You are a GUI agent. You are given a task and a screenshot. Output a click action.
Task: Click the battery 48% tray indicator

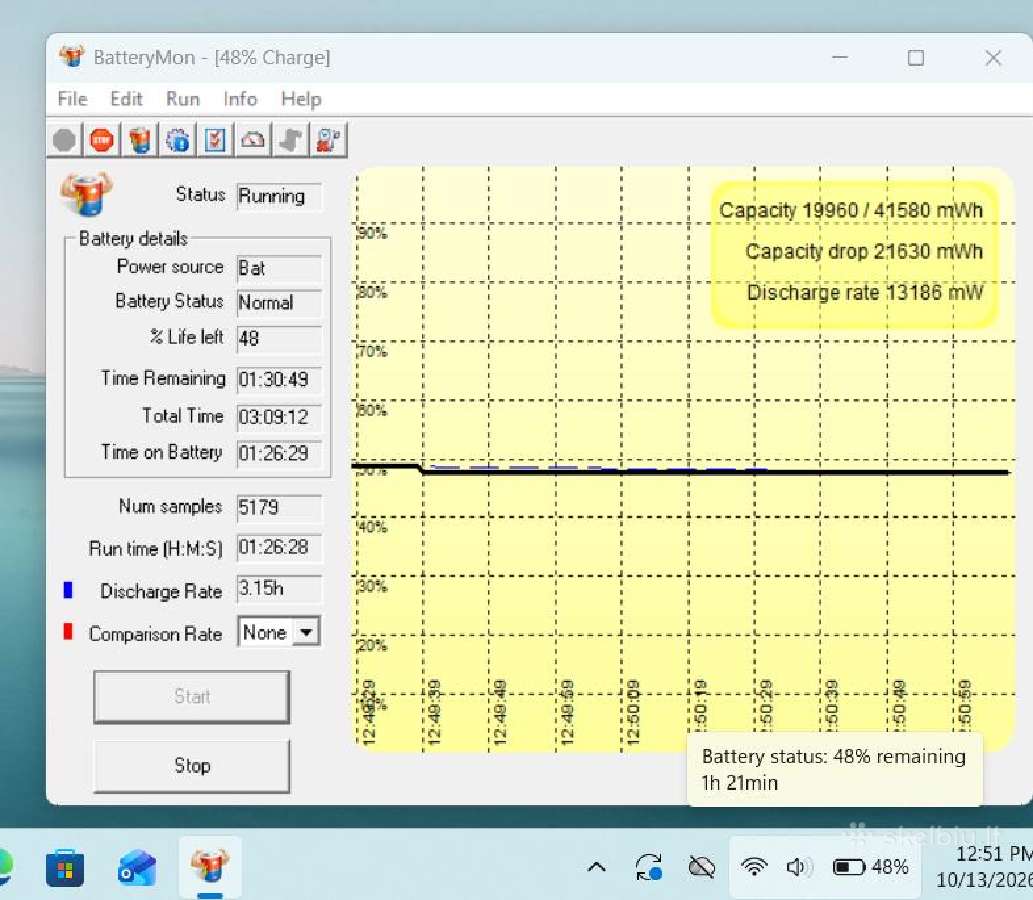[x=871, y=867]
